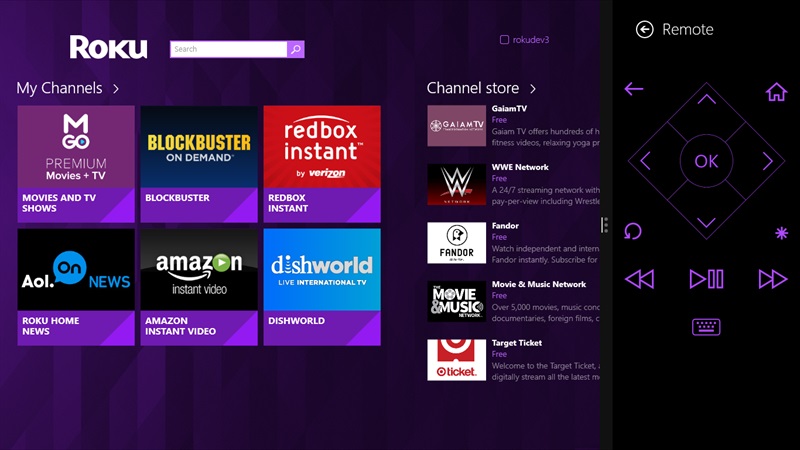
Task: Select the Target Ticket title text
Action: 517,343
